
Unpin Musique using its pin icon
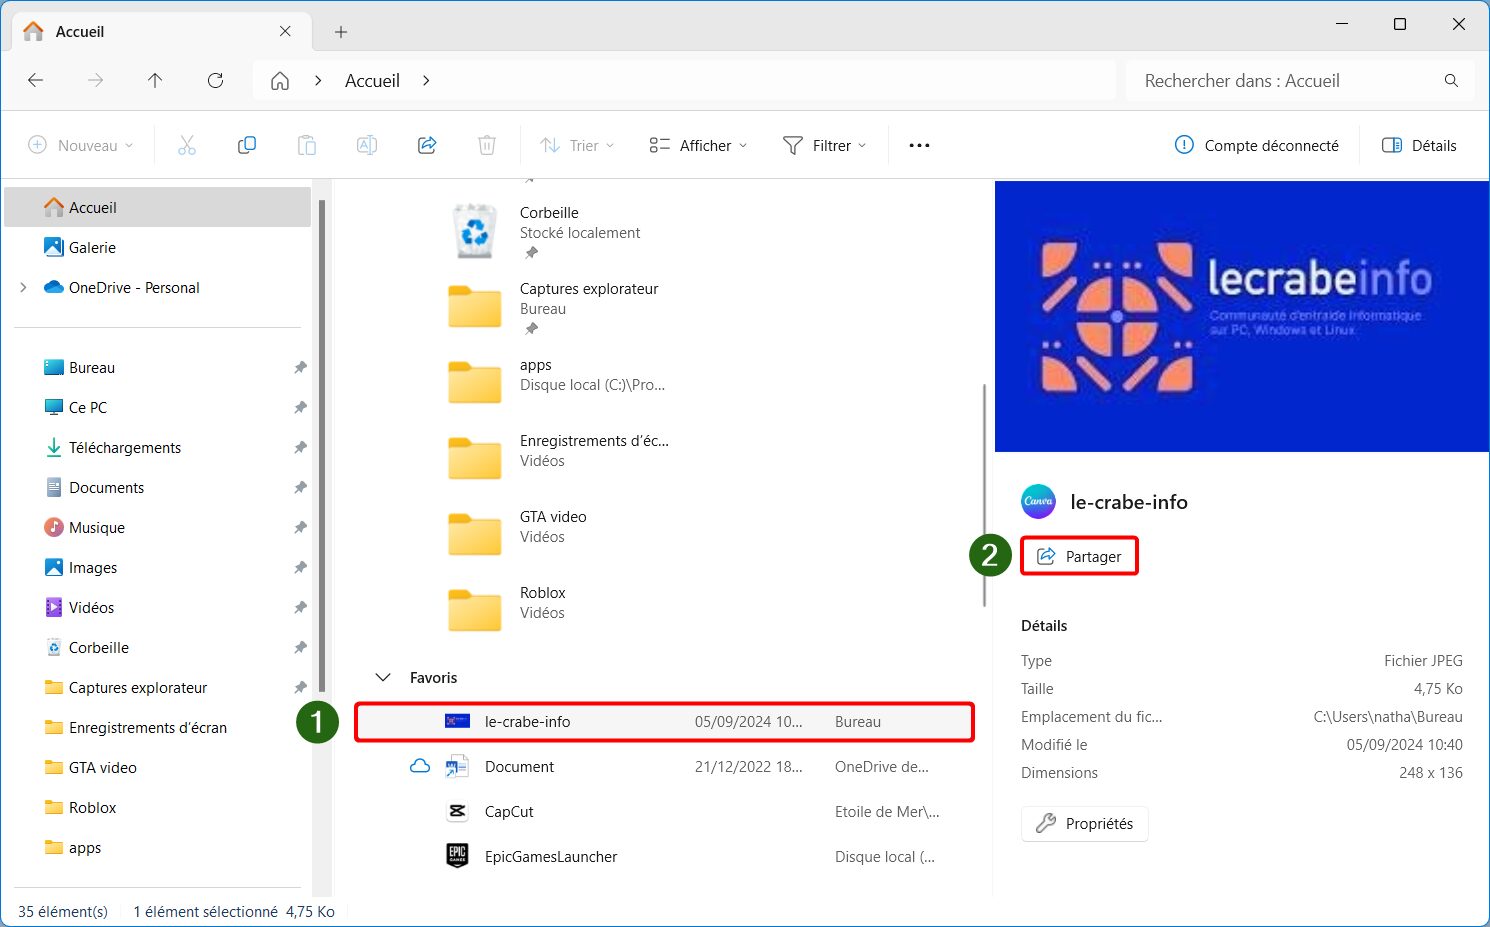(300, 527)
